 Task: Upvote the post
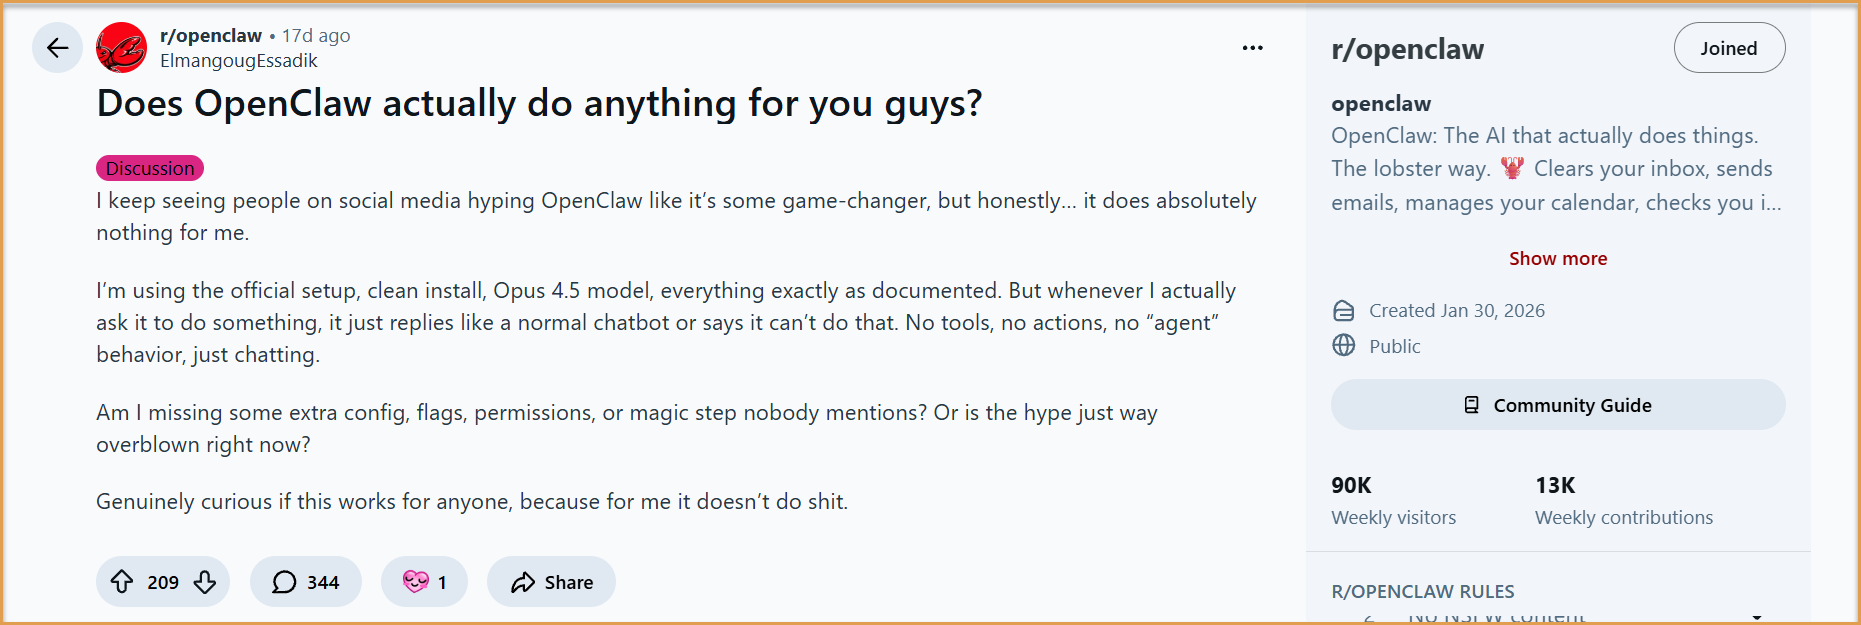(122, 581)
